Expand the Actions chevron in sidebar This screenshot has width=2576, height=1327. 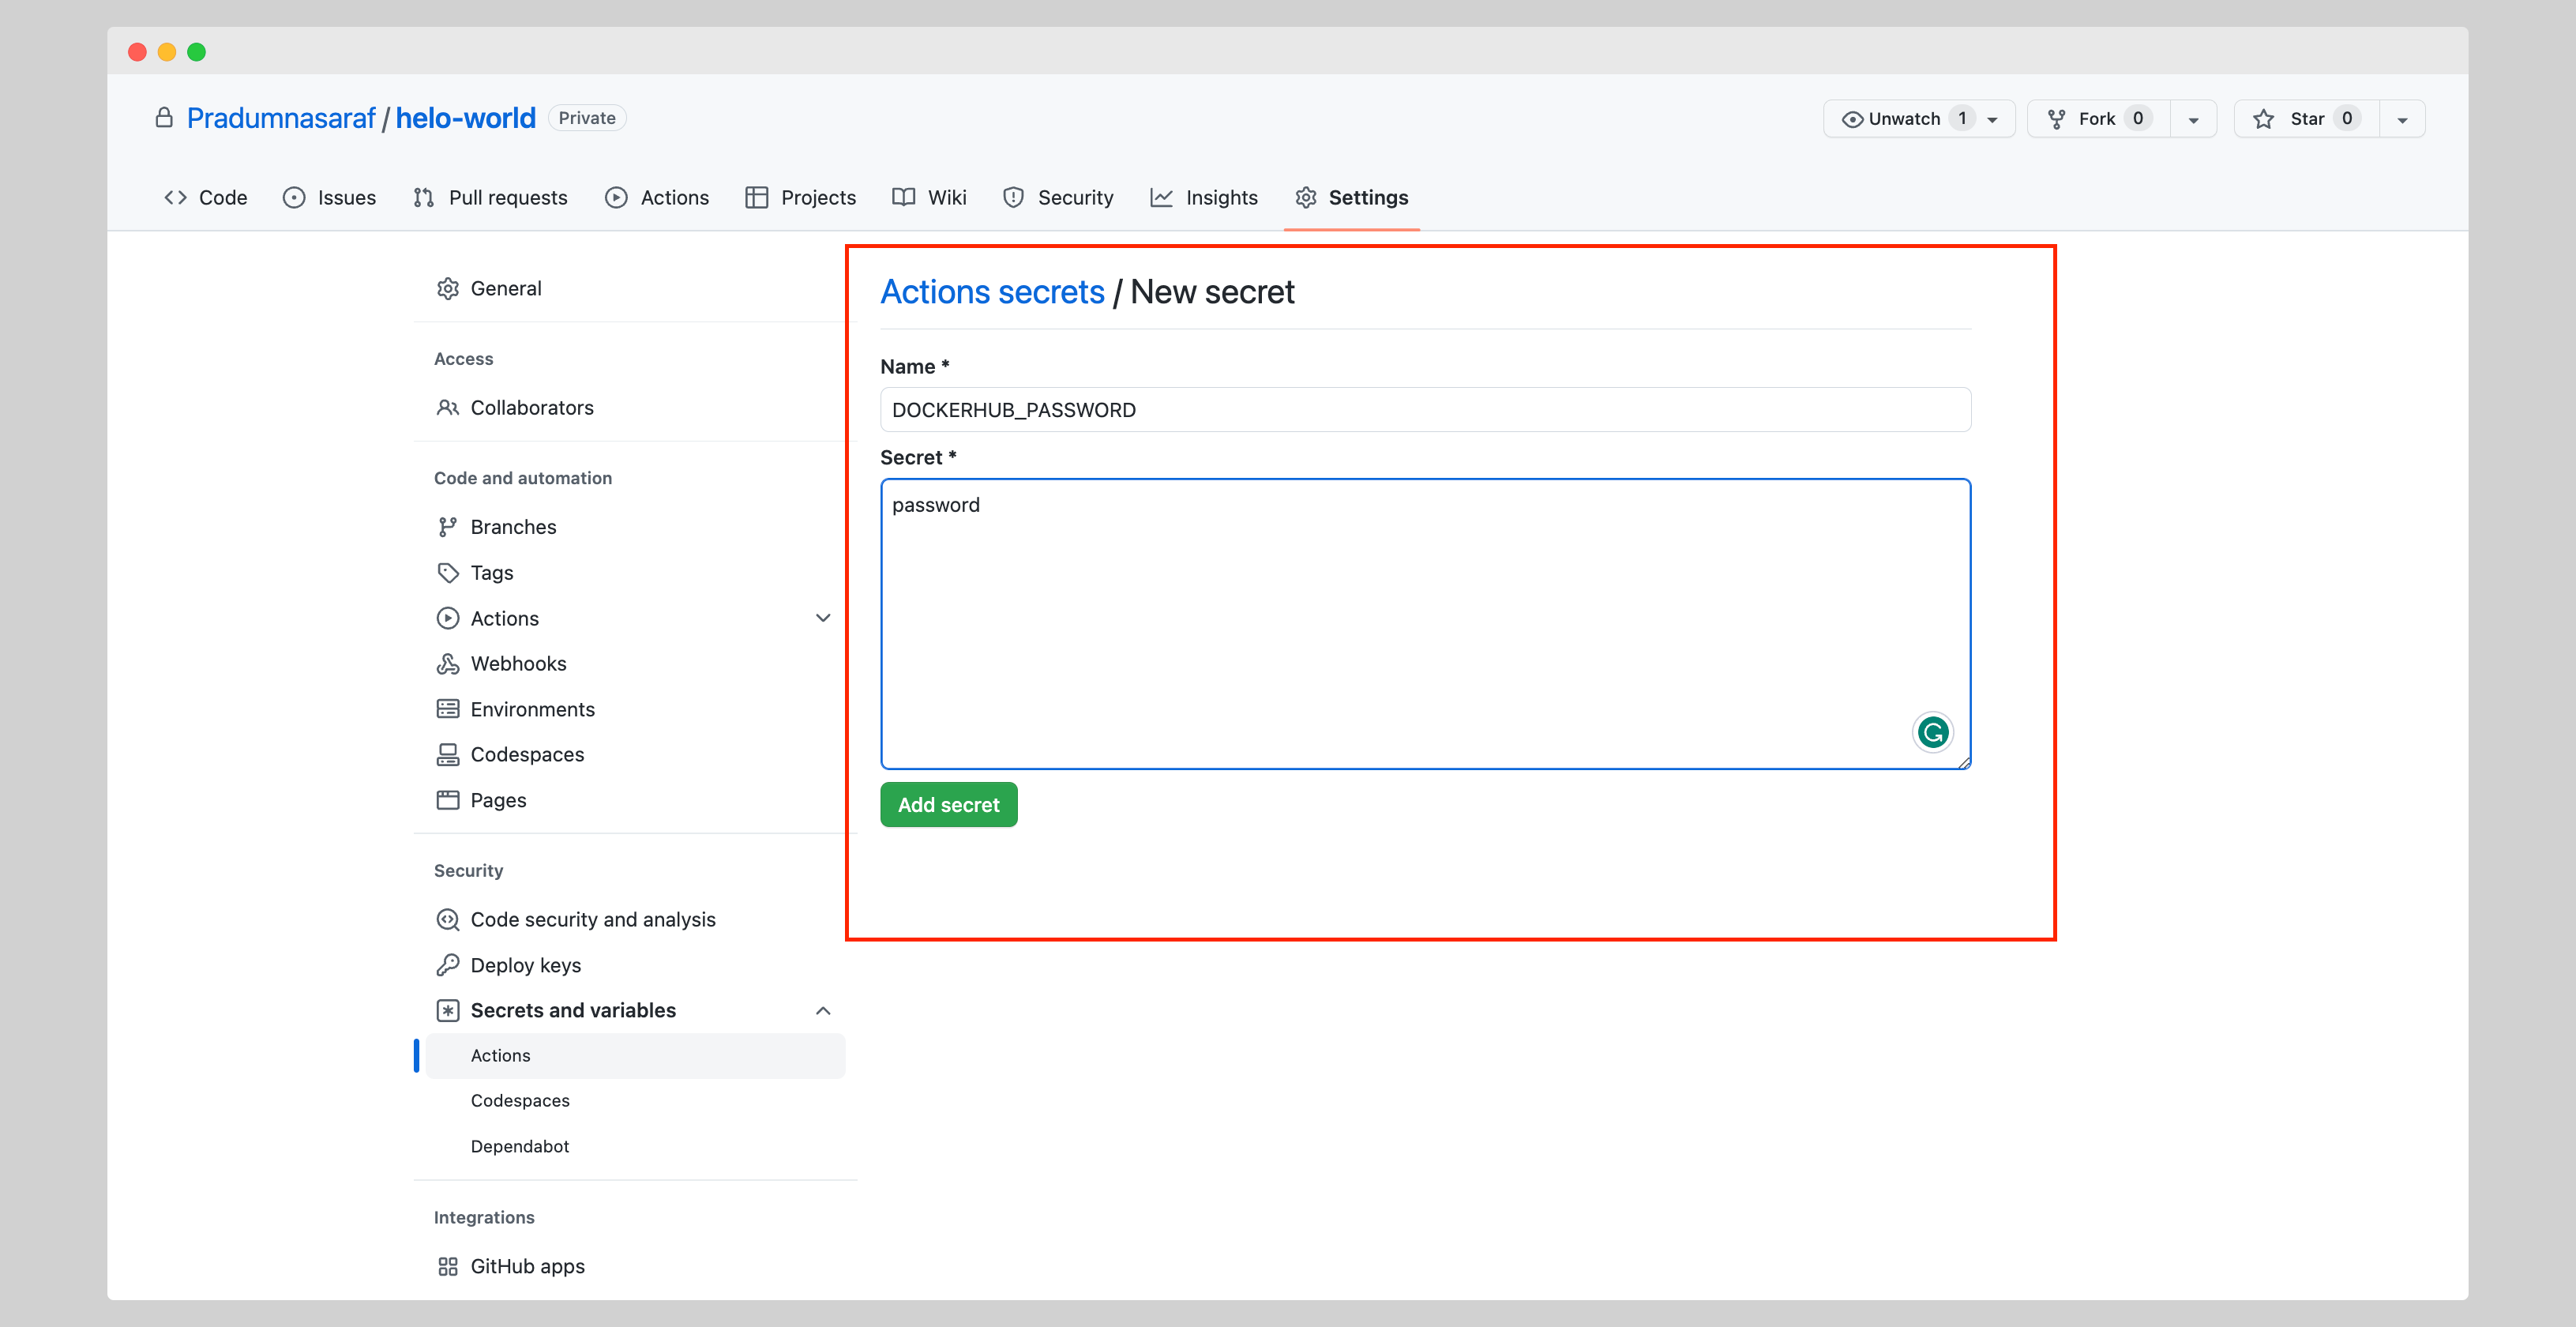pos(823,618)
